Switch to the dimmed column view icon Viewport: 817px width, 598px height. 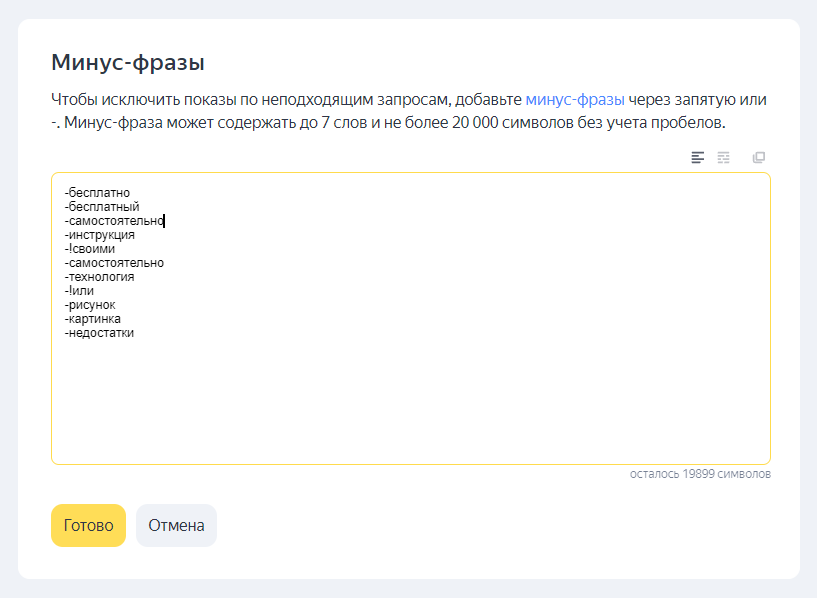point(724,158)
